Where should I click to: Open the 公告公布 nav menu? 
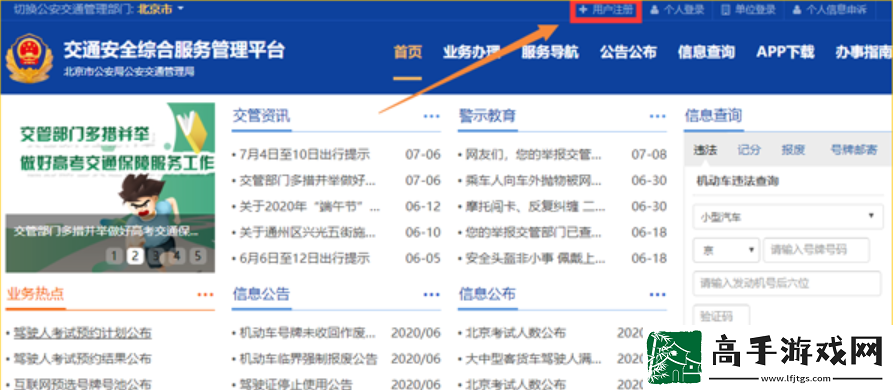pyautogui.click(x=628, y=52)
